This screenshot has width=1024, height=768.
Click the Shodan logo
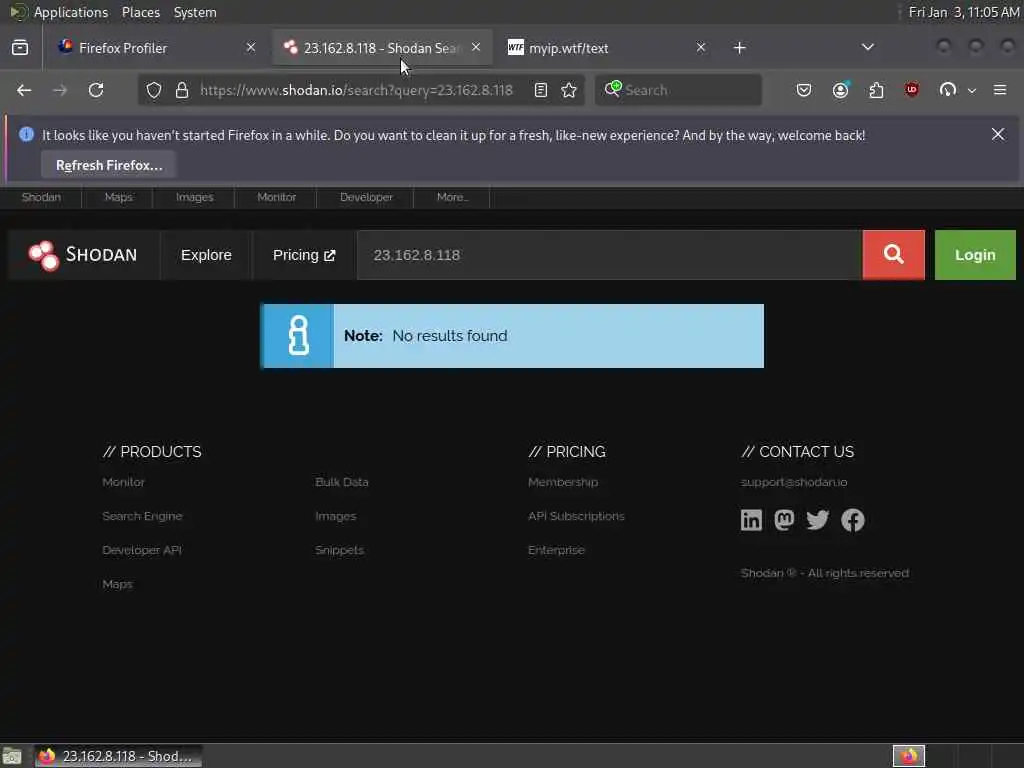(x=83, y=255)
